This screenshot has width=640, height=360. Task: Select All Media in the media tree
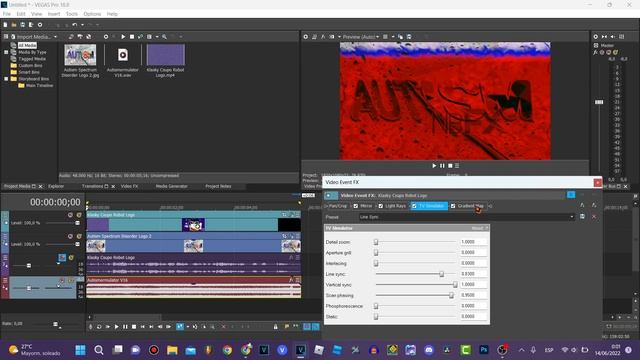[x=27, y=46]
